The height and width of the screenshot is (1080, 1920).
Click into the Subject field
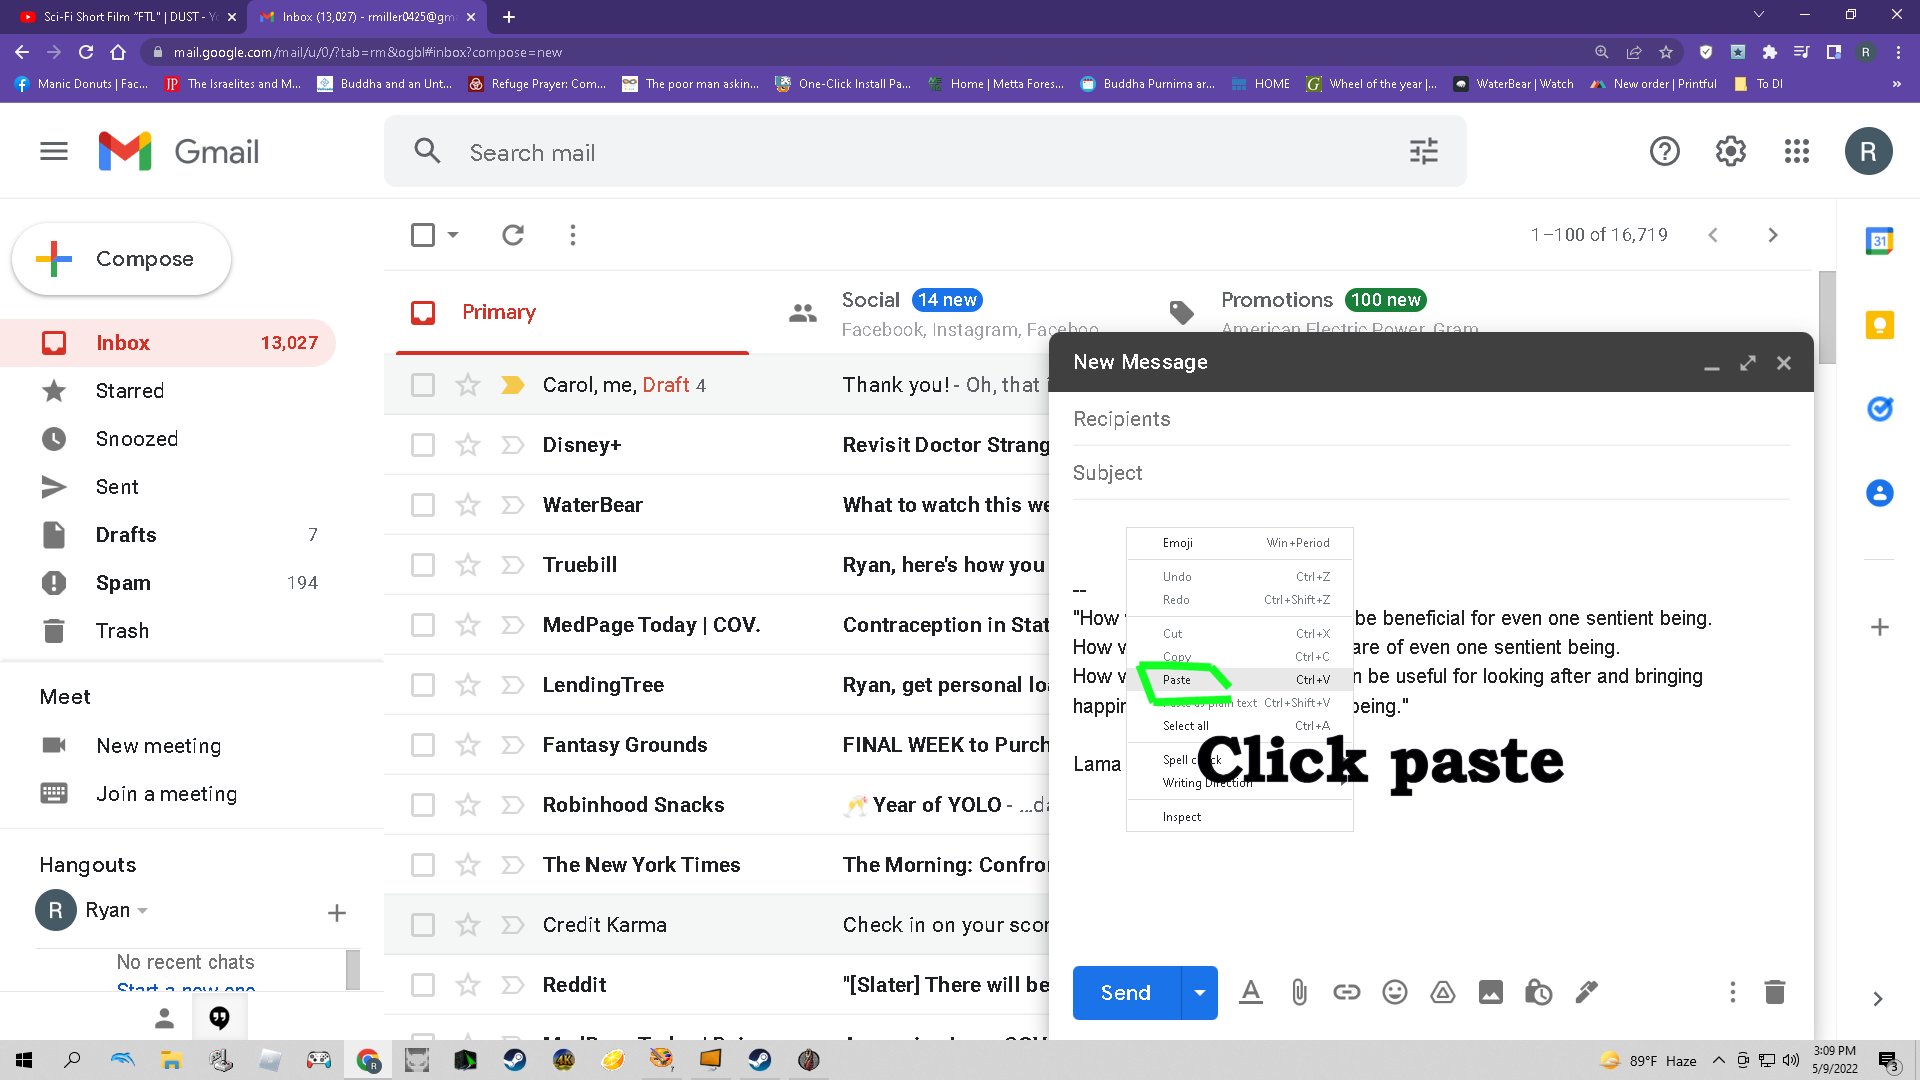tap(1430, 473)
